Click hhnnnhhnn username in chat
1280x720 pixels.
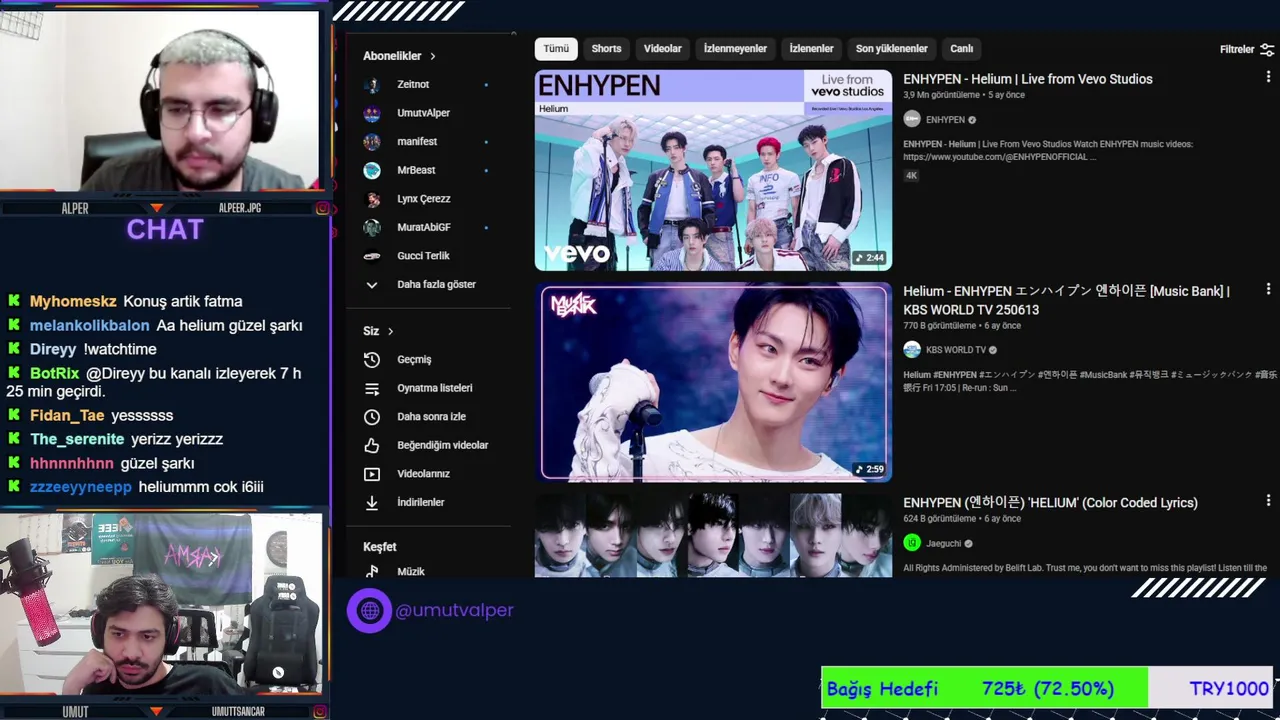click(x=72, y=463)
